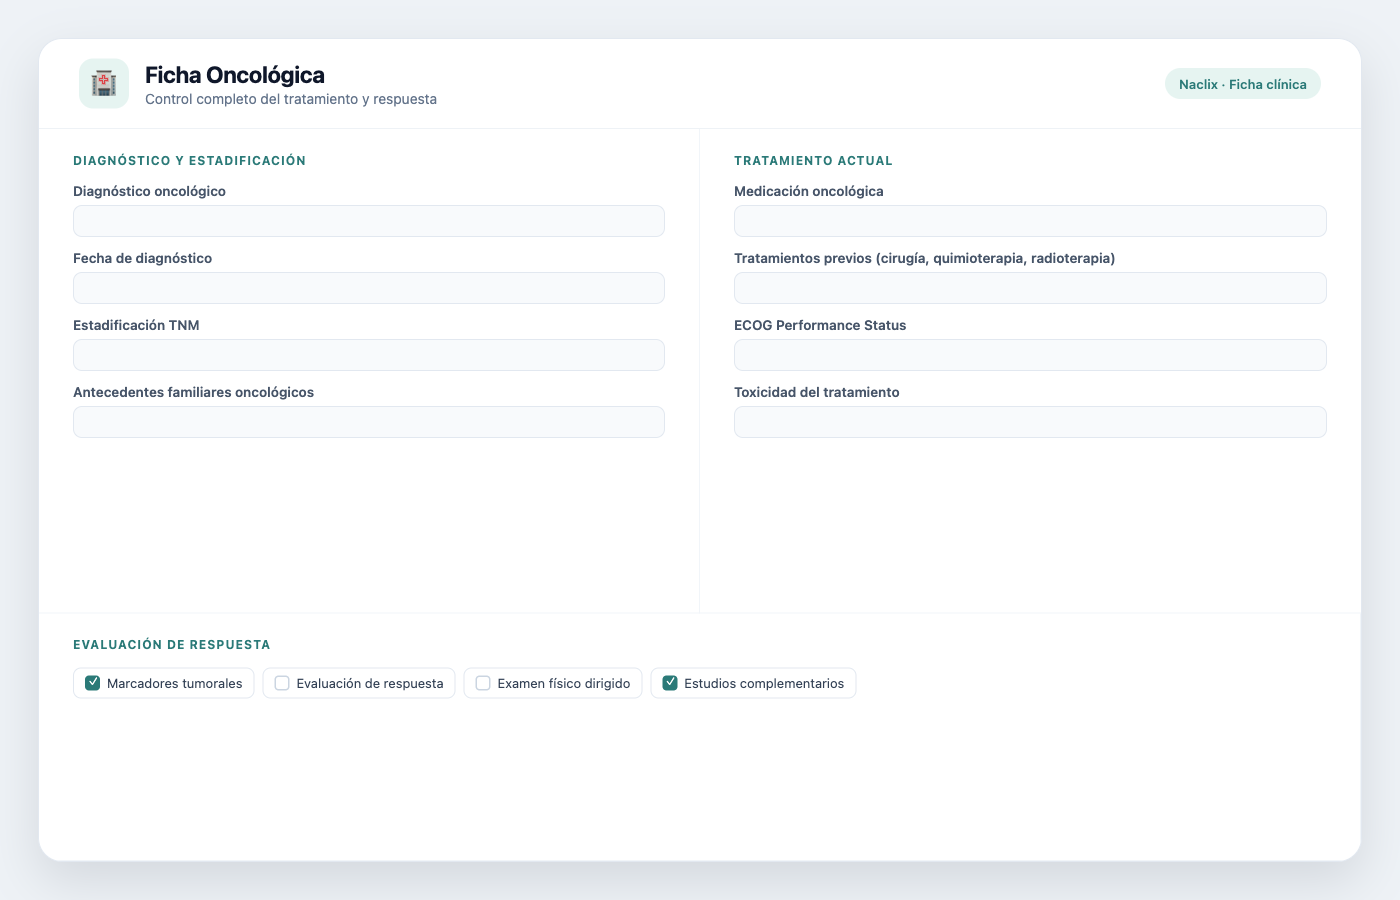Check the Evaluación de respuesta checkbox
The width and height of the screenshot is (1400, 900).
click(282, 683)
